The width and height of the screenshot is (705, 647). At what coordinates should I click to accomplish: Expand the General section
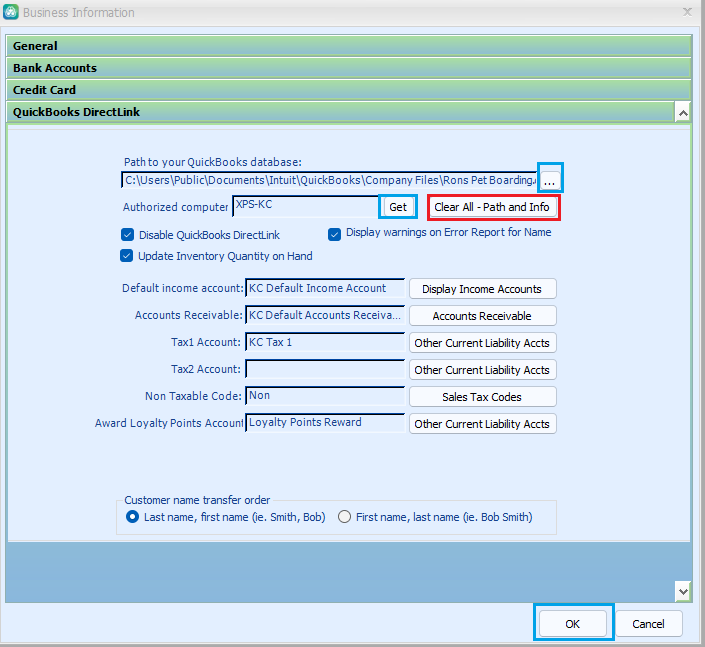[x=348, y=46]
